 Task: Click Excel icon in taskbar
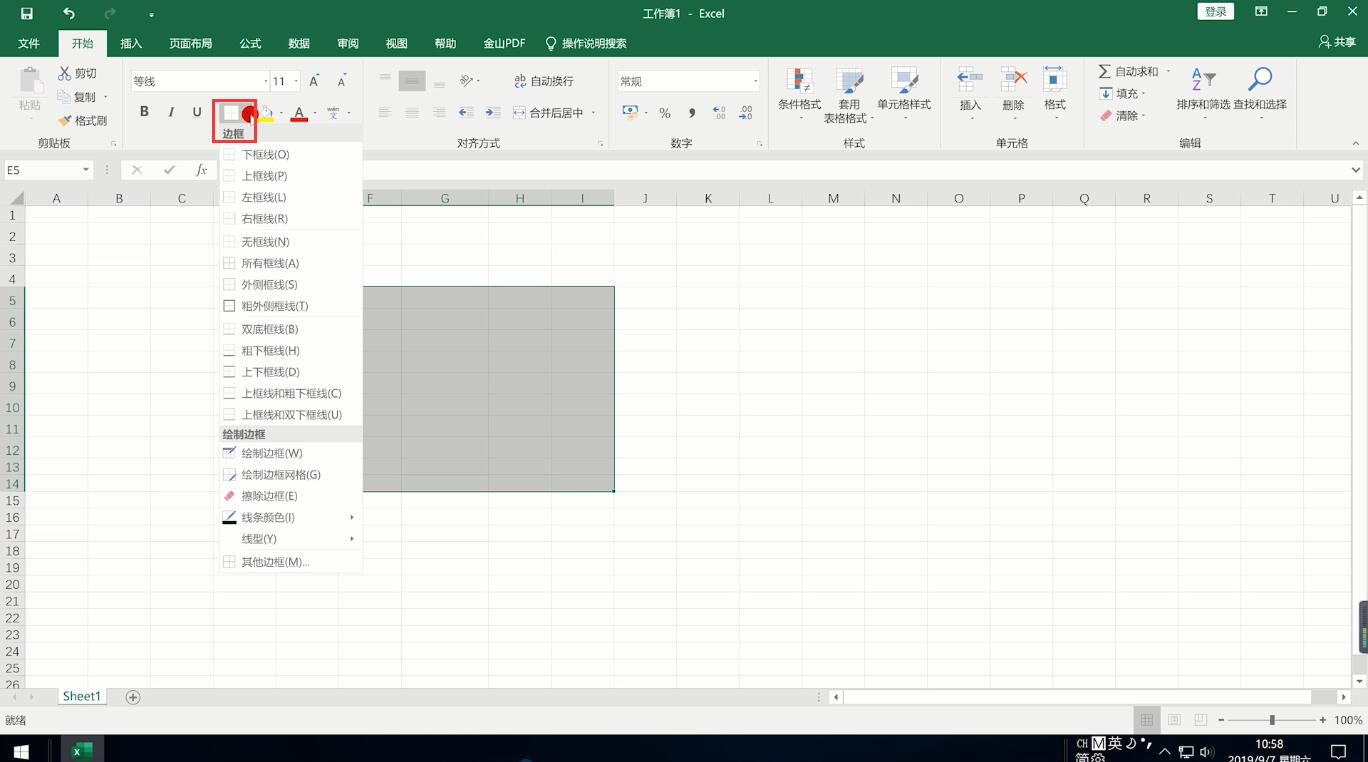(82, 750)
